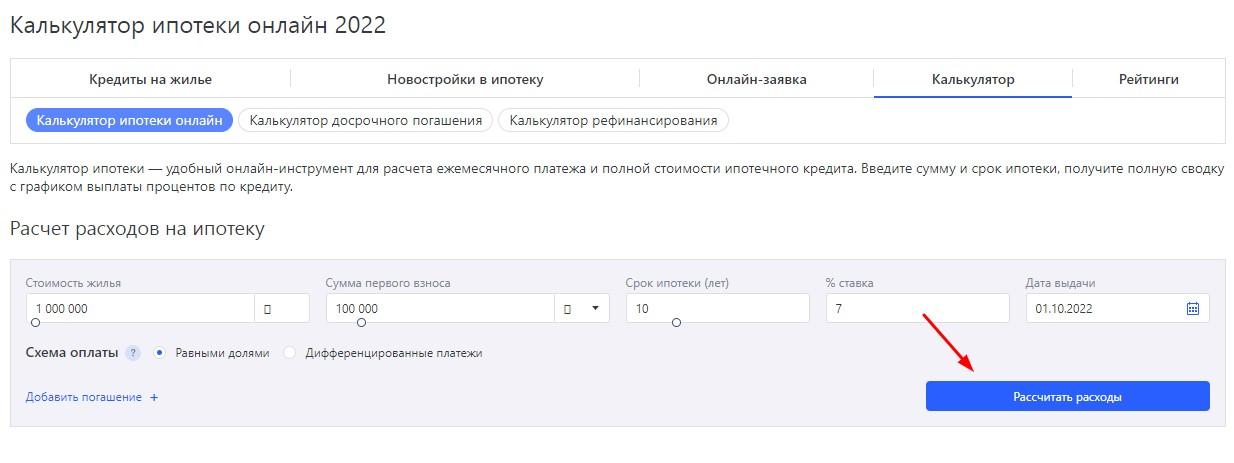
Task: Click the plus icon next to Добавить погашение
Action: pyautogui.click(x=154, y=398)
